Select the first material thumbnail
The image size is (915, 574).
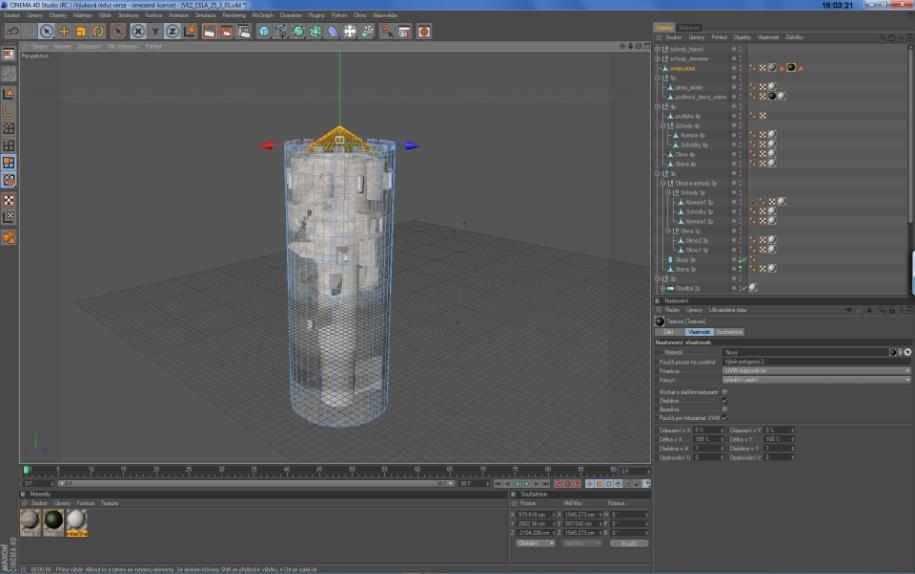[x=30, y=522]
